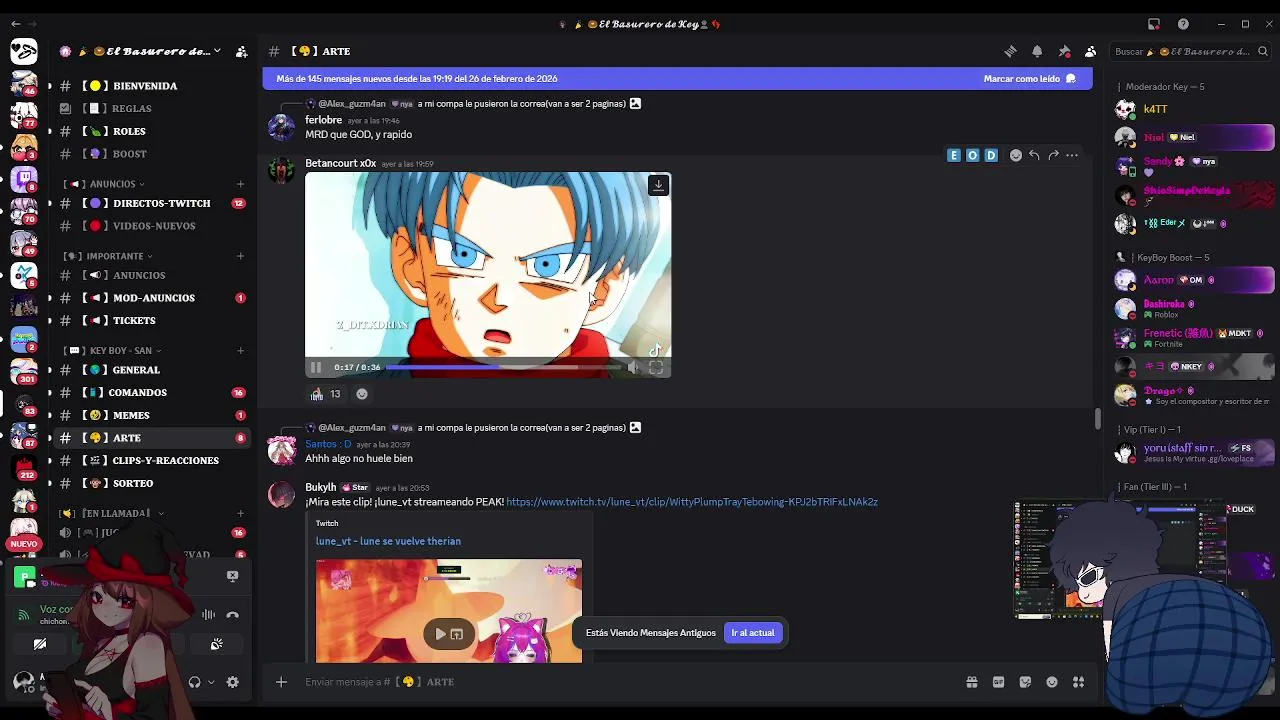
Task: Open the GIF picker icon
Action: pos(998,682)
